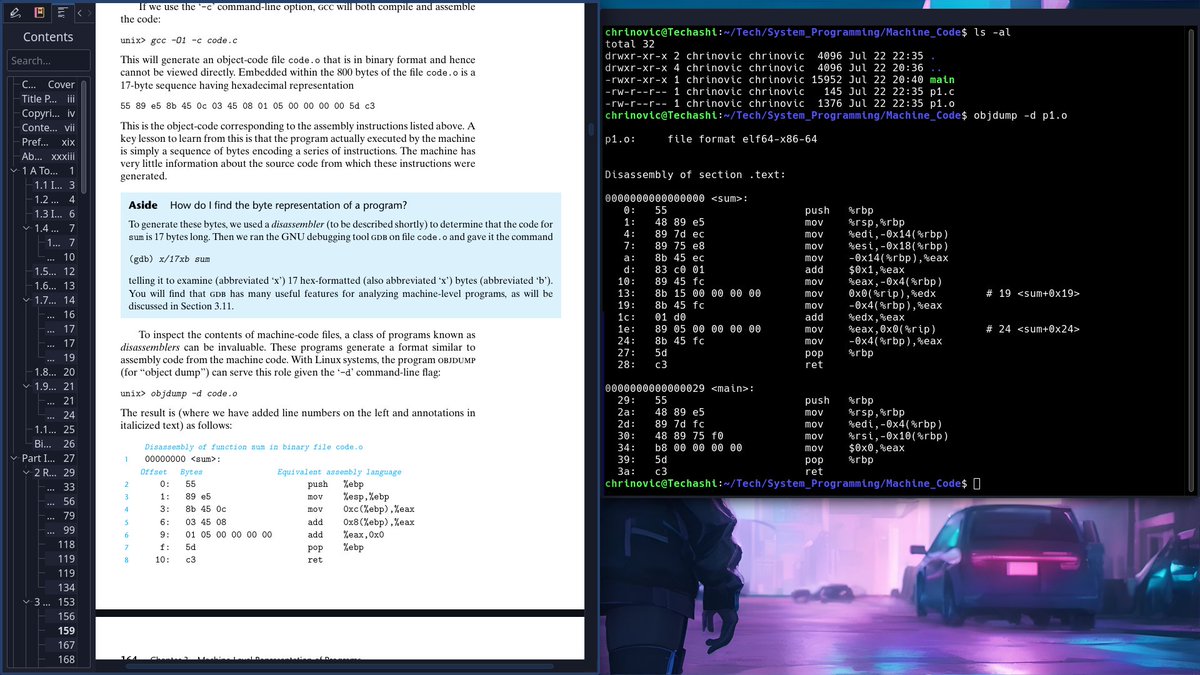Jump to section '1.5... 12'
The width and height of the screenshot is (1200, 675).
pos(55,272)
